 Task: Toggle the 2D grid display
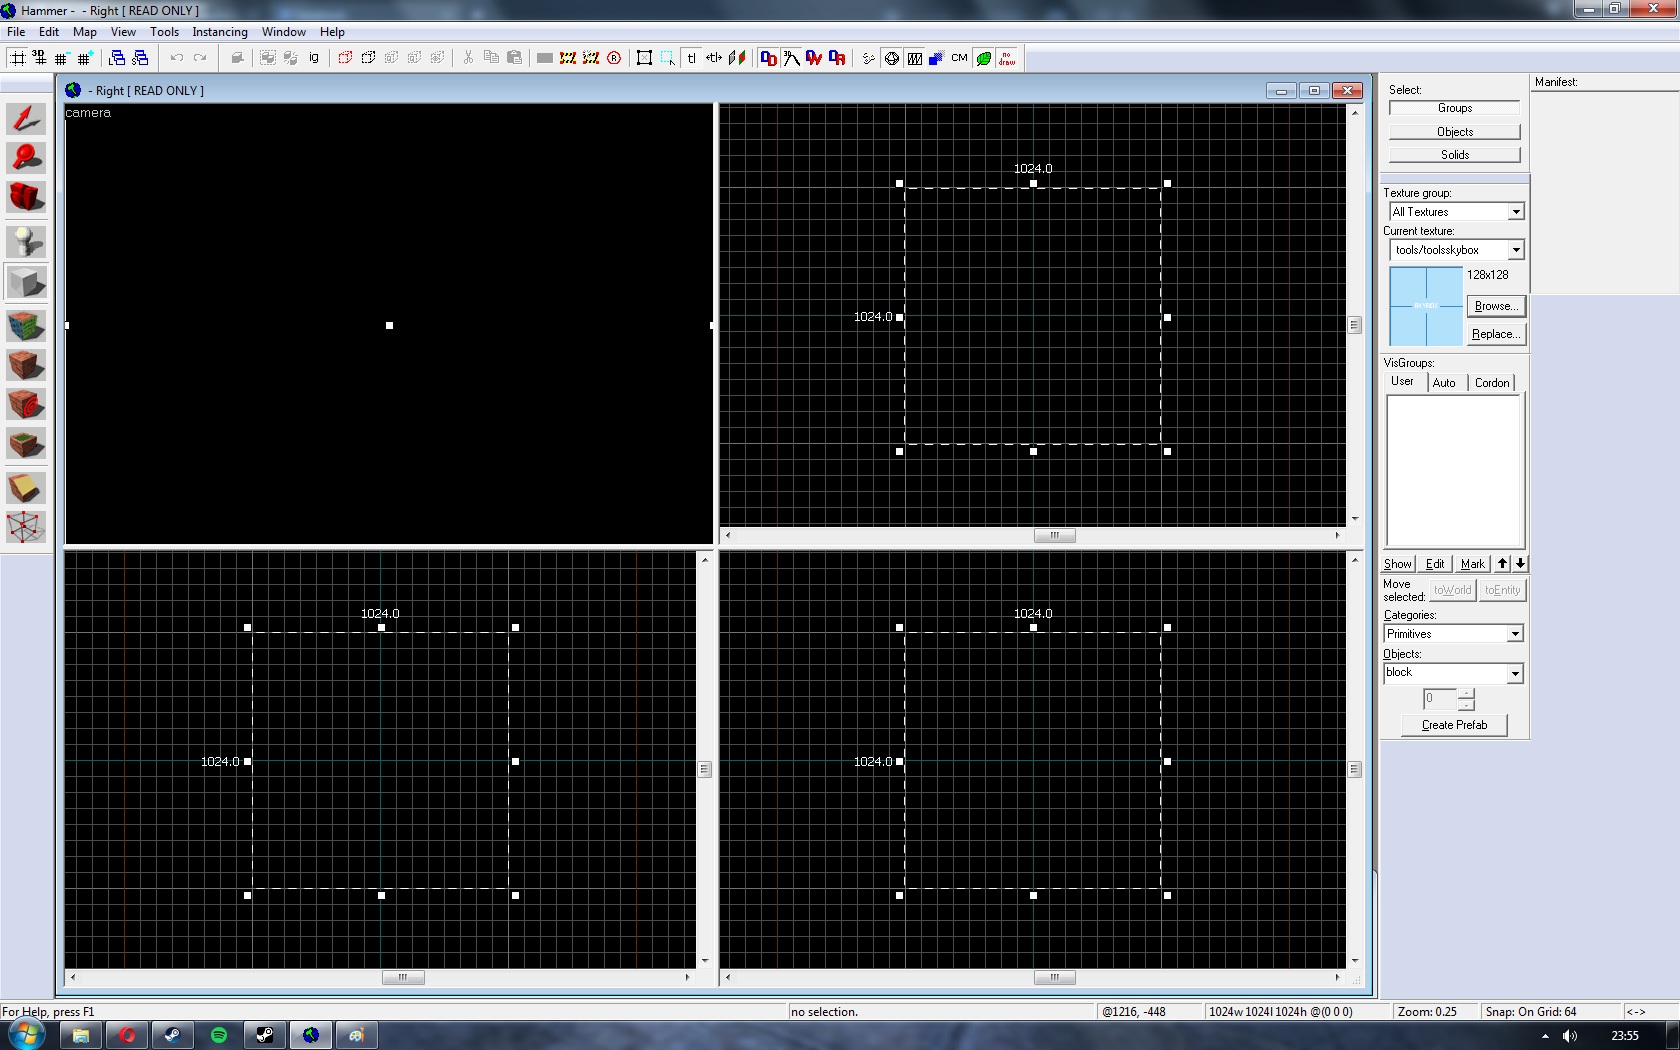click(x=18, y=58)
